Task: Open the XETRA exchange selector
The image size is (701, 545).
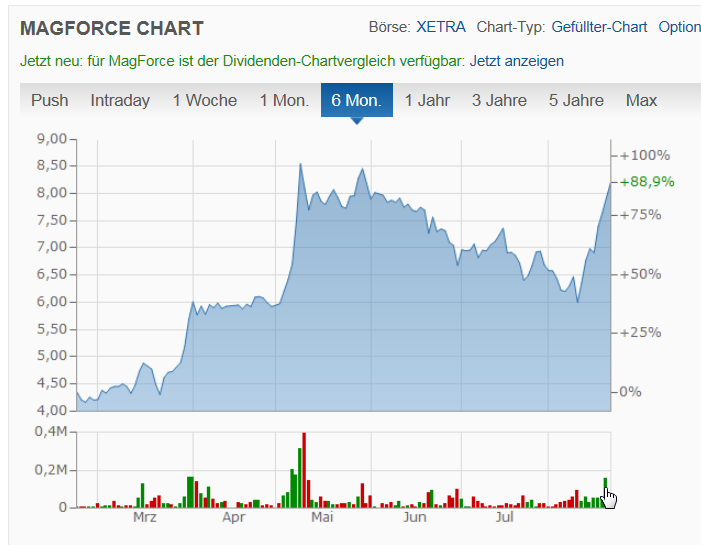Action: (x=441, y=27)
